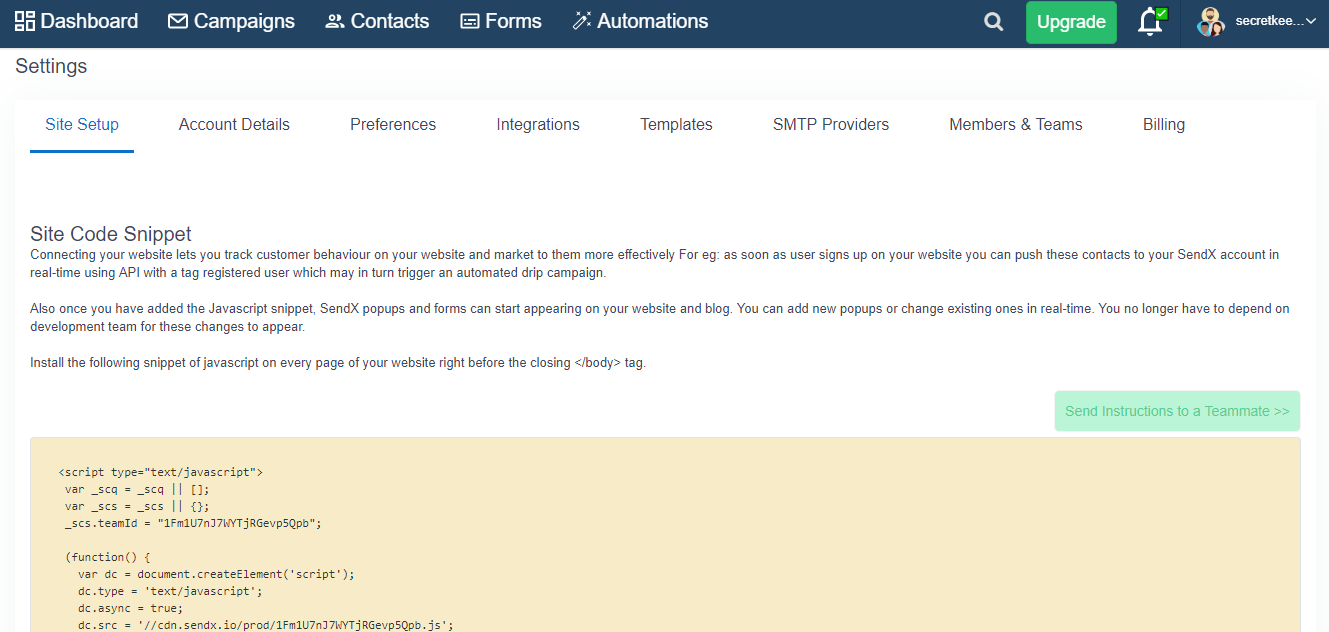Switch to the Account Details tab
The height and width of the screenshot is (632, 1329).
(234, 125)
